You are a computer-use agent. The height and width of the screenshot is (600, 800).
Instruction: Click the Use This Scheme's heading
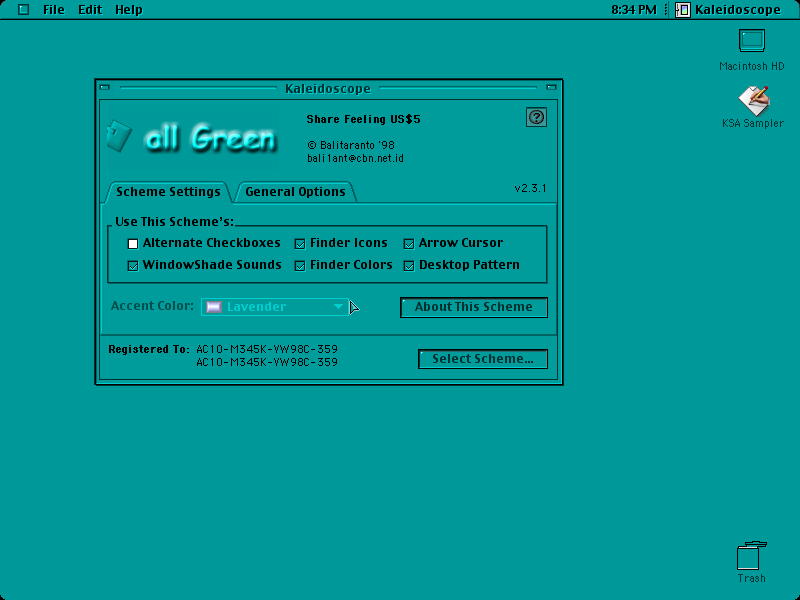coord(174,222)
